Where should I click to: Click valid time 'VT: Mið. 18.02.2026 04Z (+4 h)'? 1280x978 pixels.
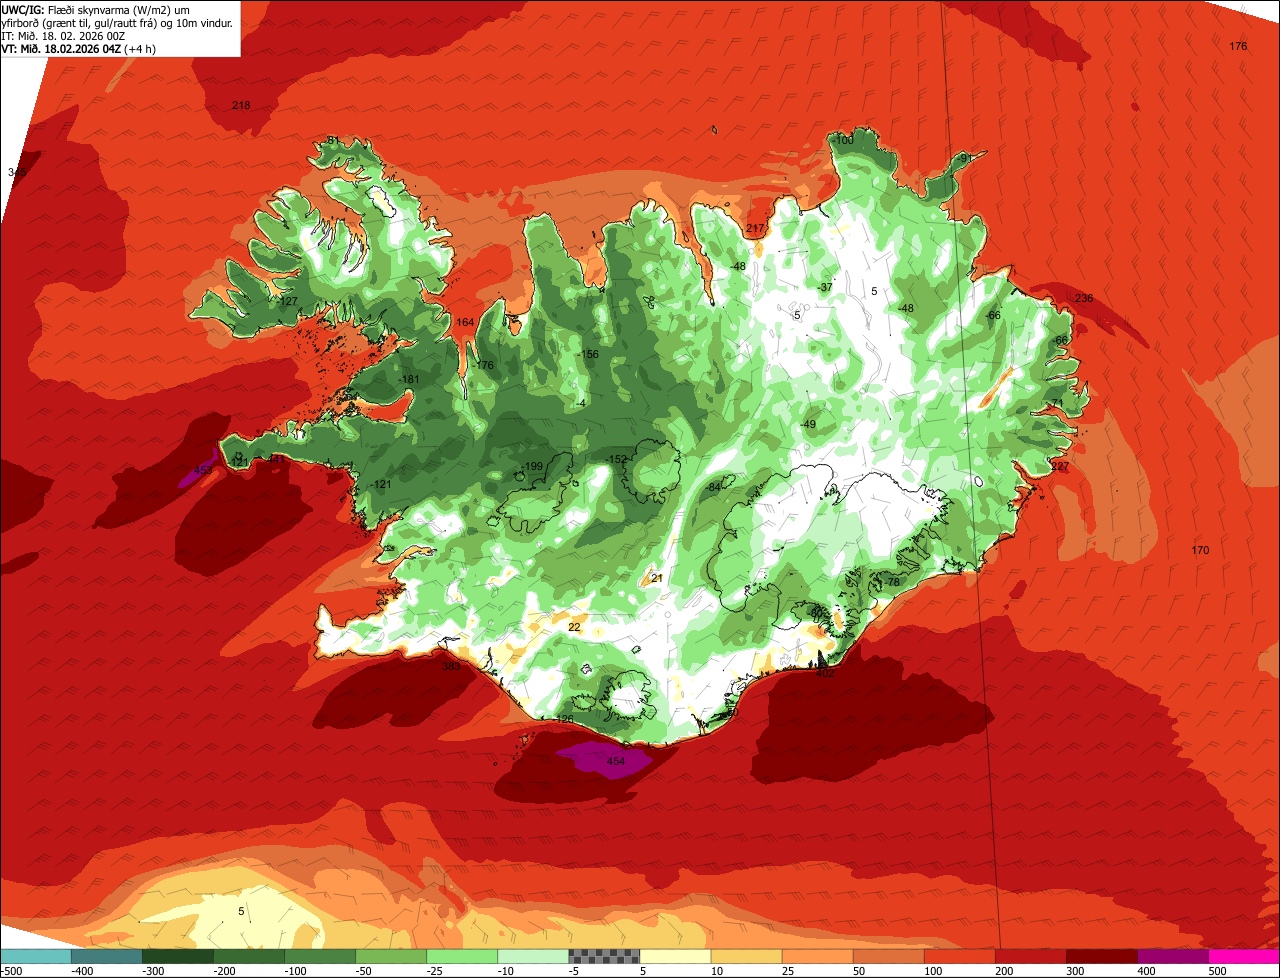pyautogui.click(x=79, y=47)
